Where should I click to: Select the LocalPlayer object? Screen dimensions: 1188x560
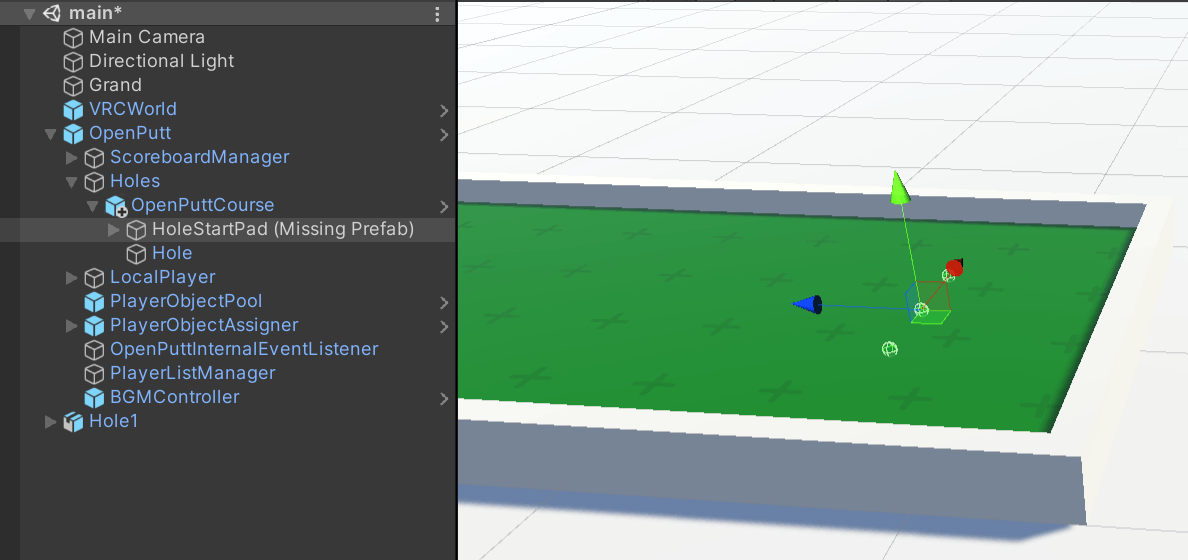[x=163, y=277]
